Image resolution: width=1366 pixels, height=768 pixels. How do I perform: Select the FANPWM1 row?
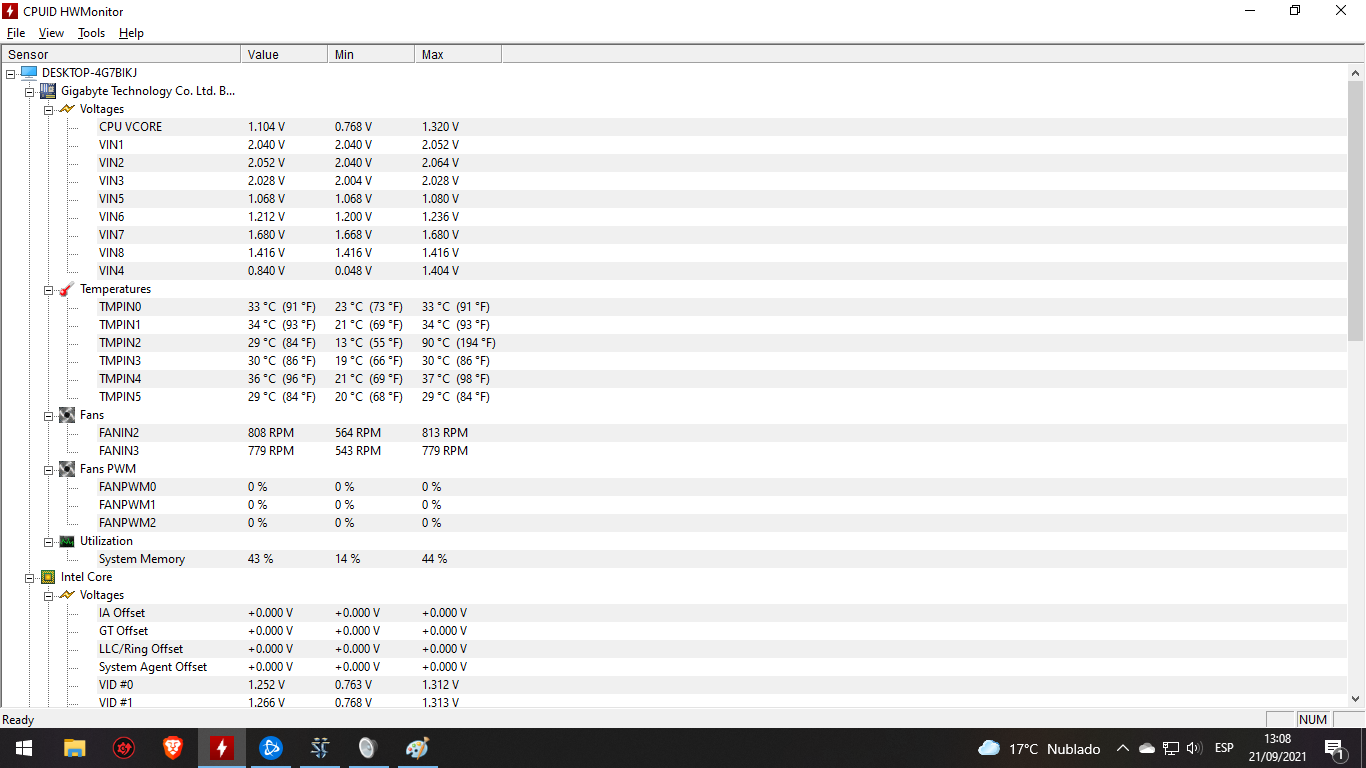coord(722,505)
